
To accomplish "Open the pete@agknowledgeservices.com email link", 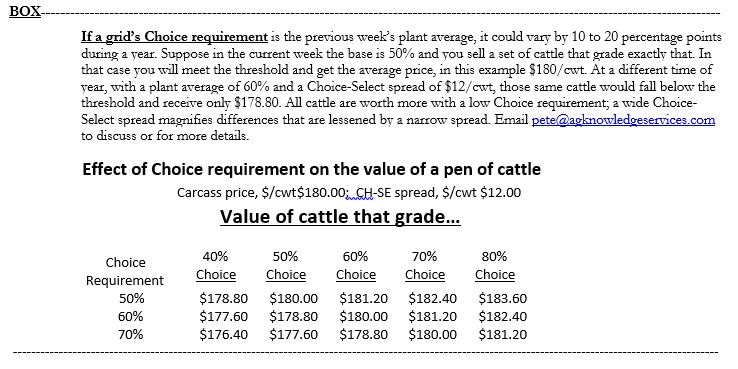I will 623,120.
